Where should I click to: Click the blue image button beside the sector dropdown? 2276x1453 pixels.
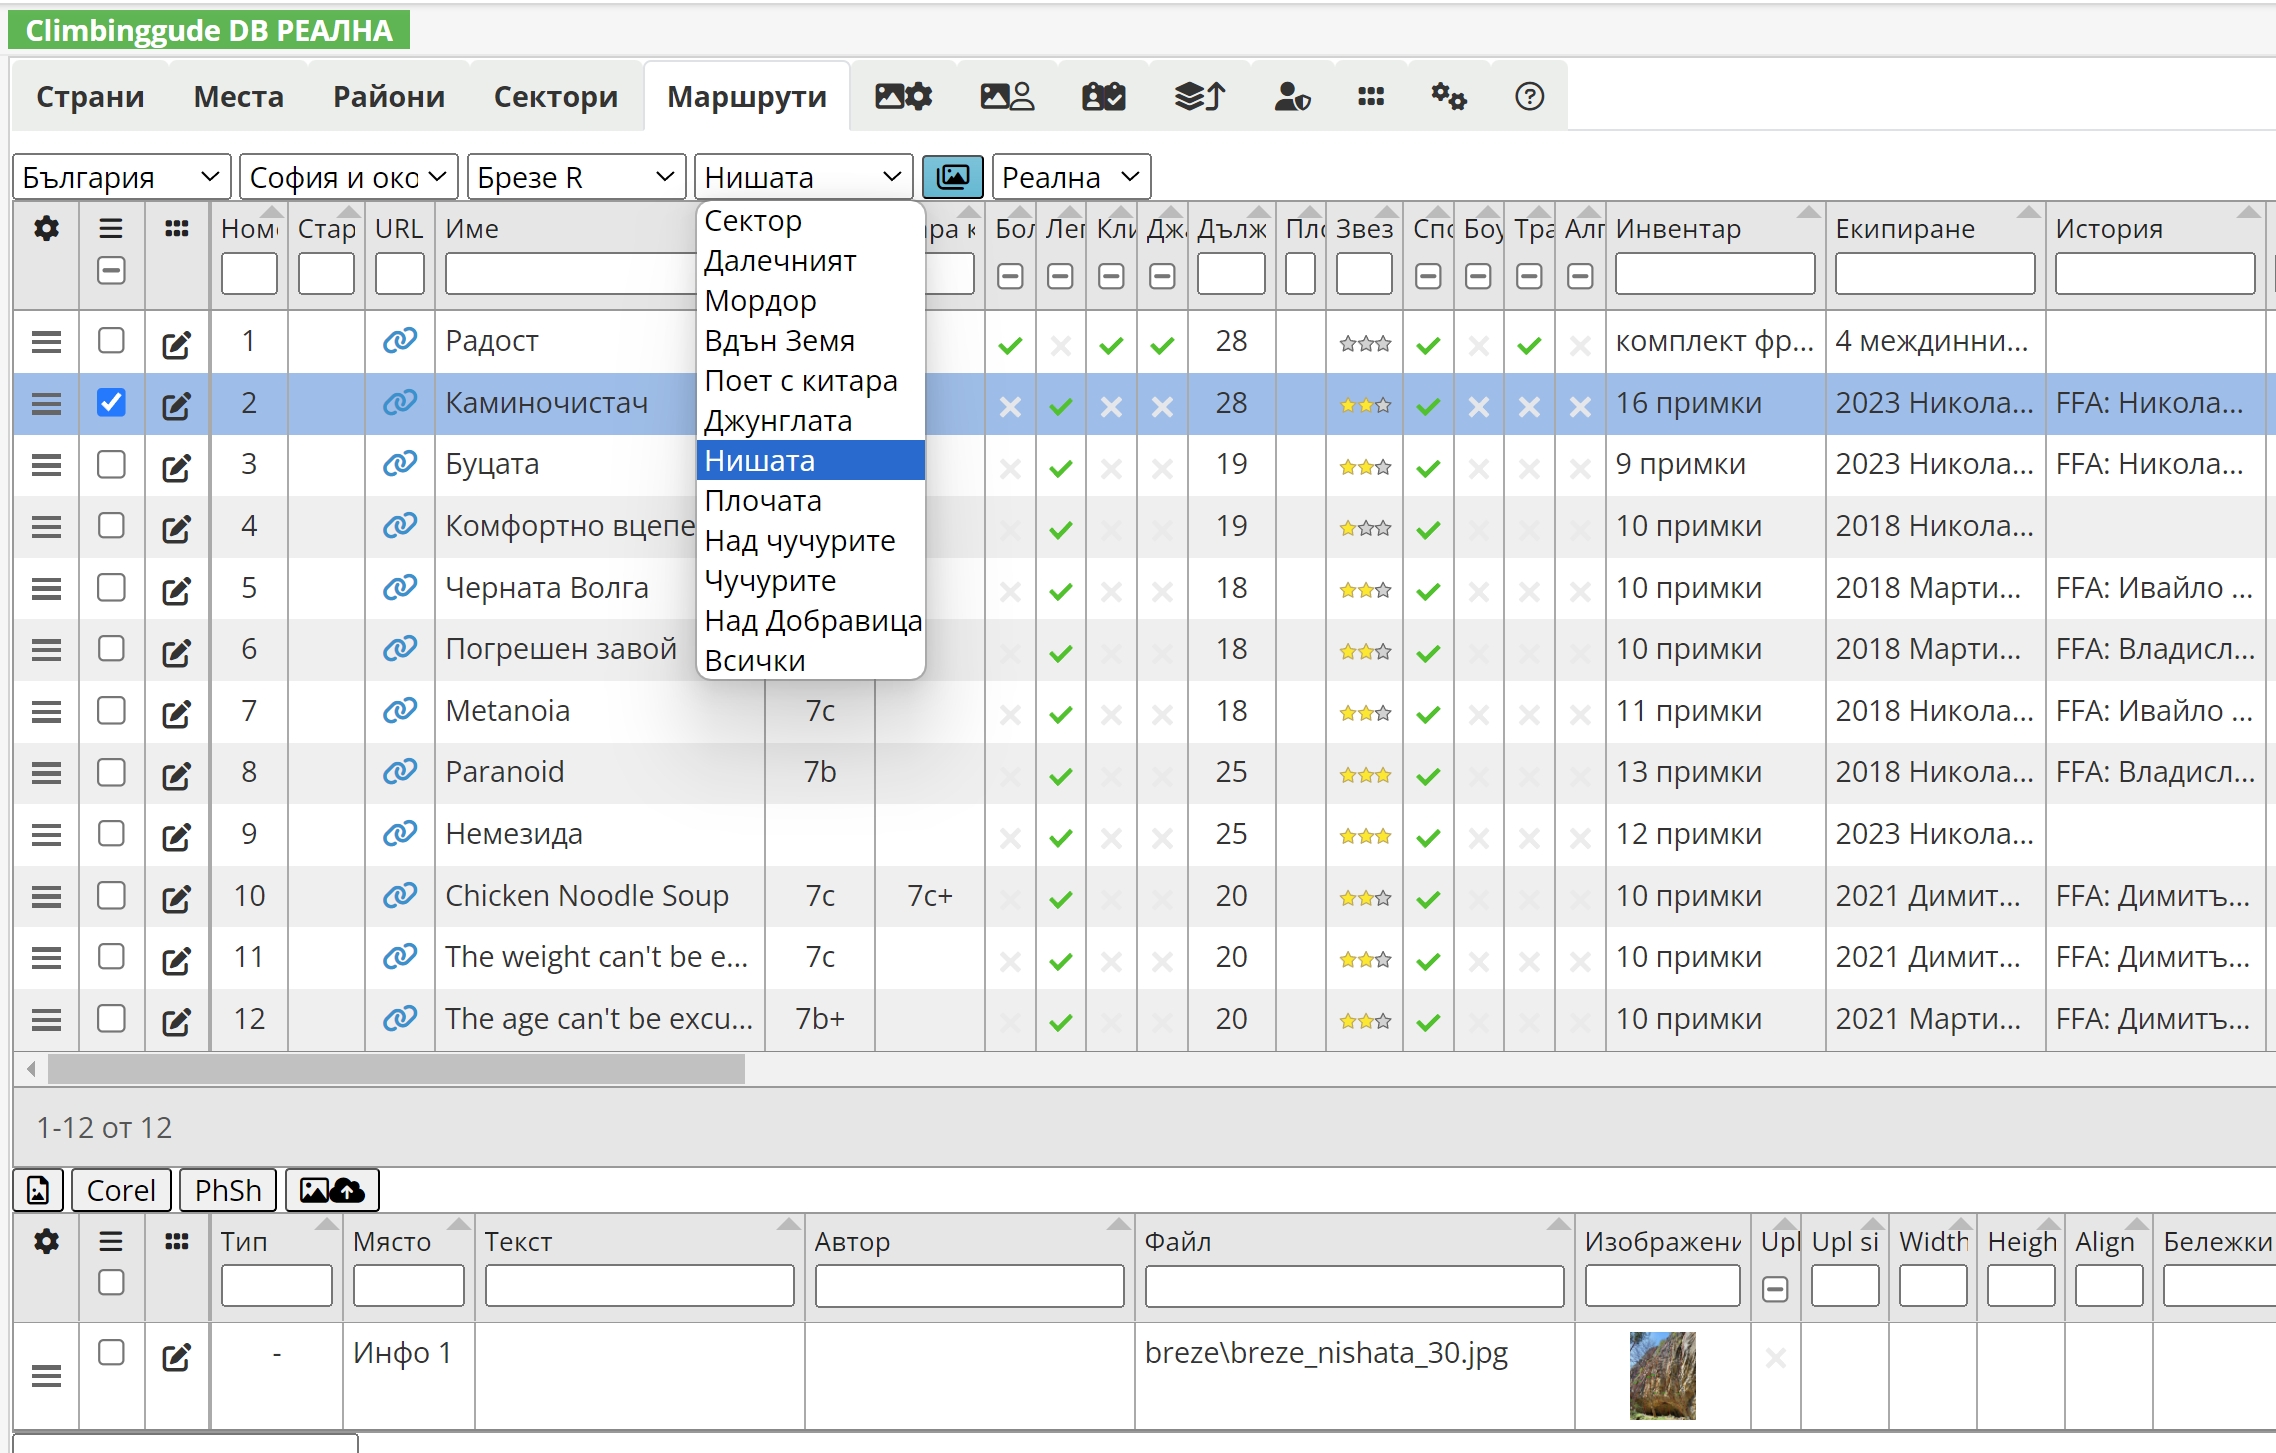952,177
